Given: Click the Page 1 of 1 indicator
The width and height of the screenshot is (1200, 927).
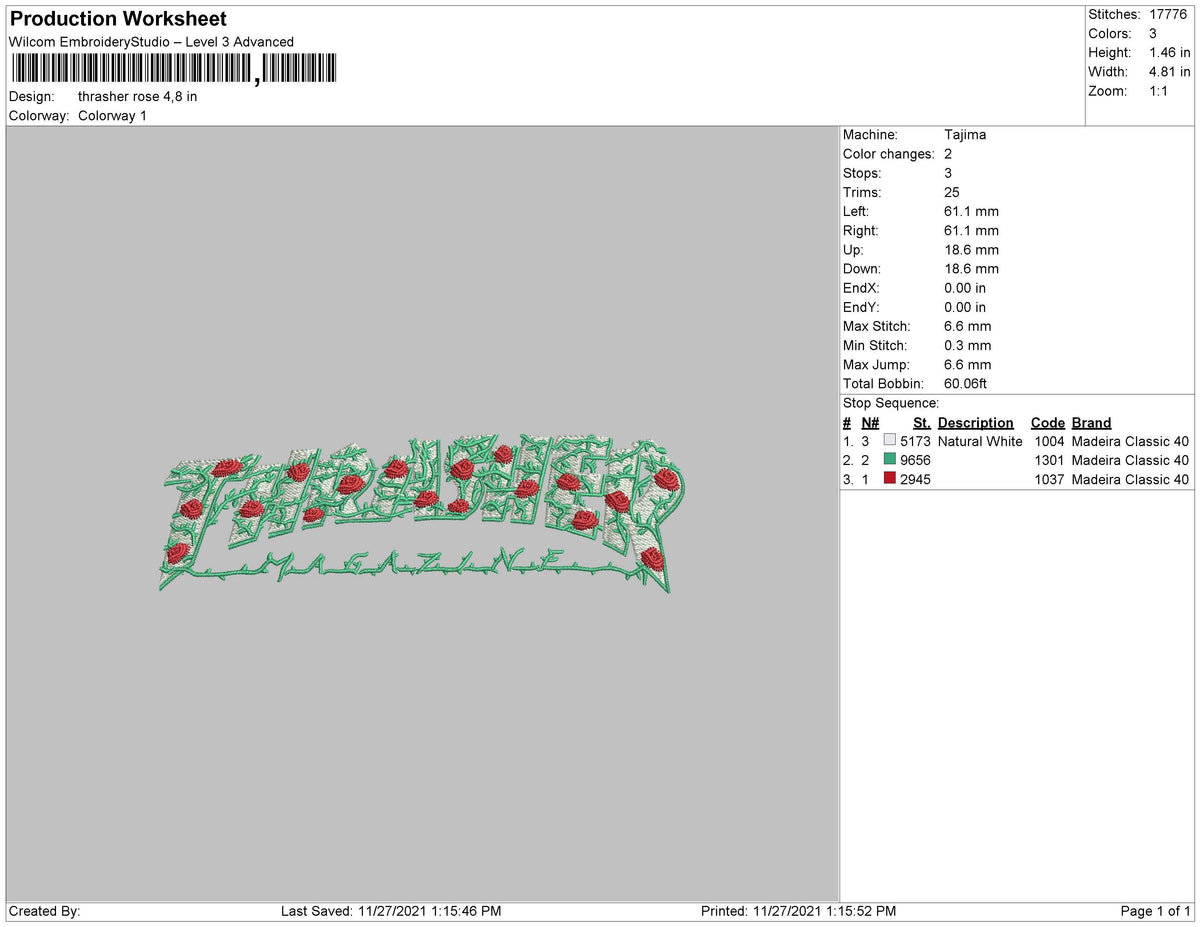Looking at the screenshot, I should click(1156, 911).
